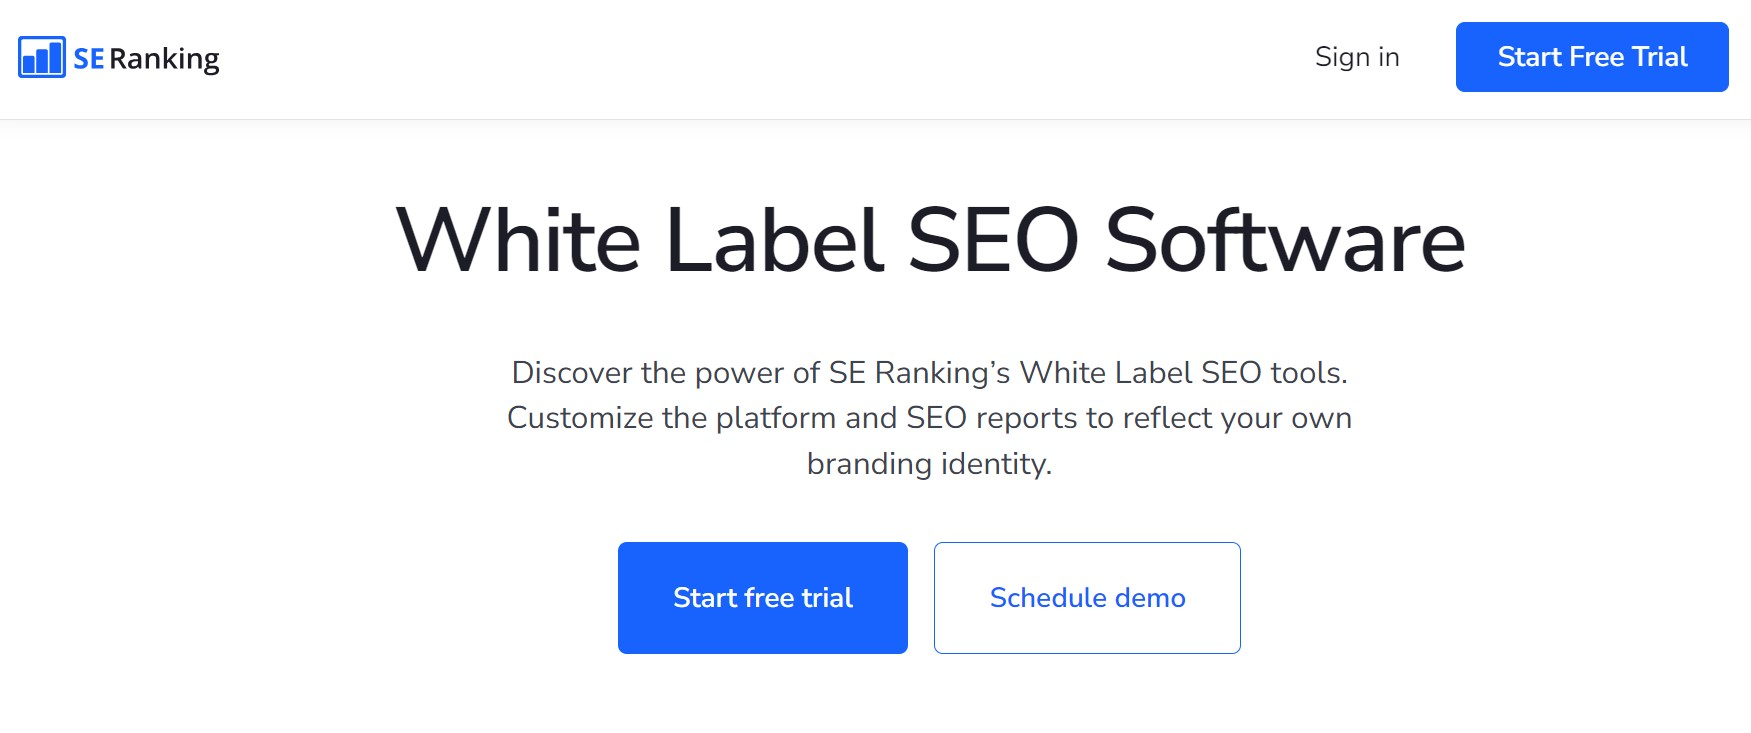Open the Sign in link

coord(1357,57)
